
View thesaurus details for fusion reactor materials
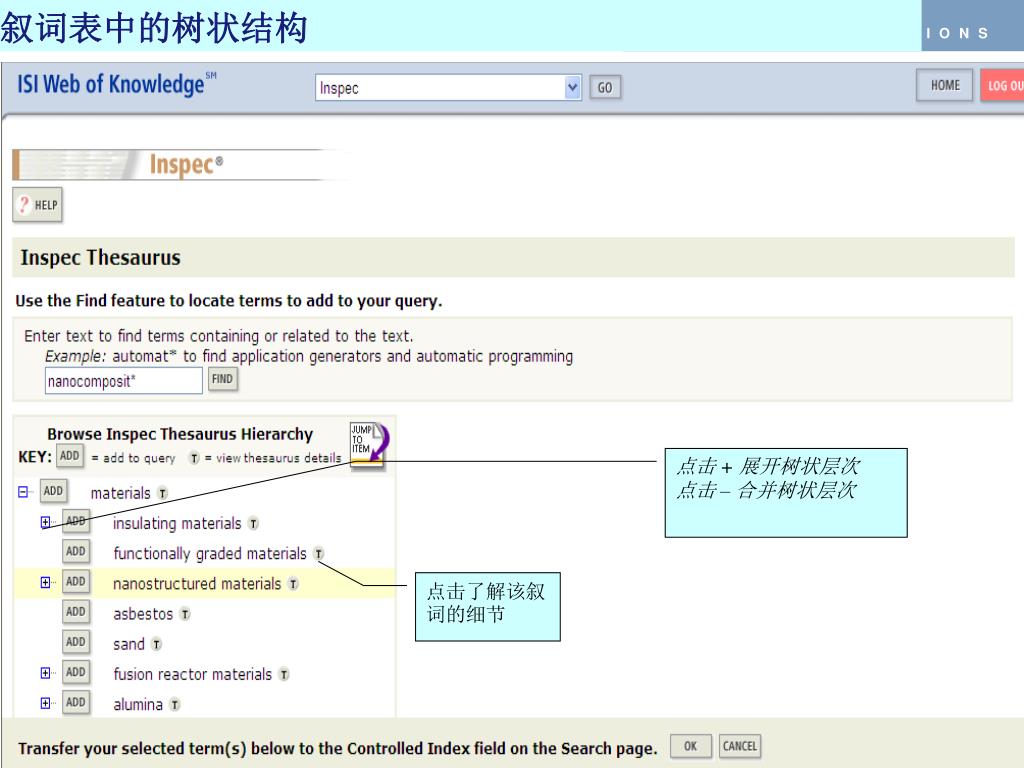pyautogui.click(x=283, y=674)
